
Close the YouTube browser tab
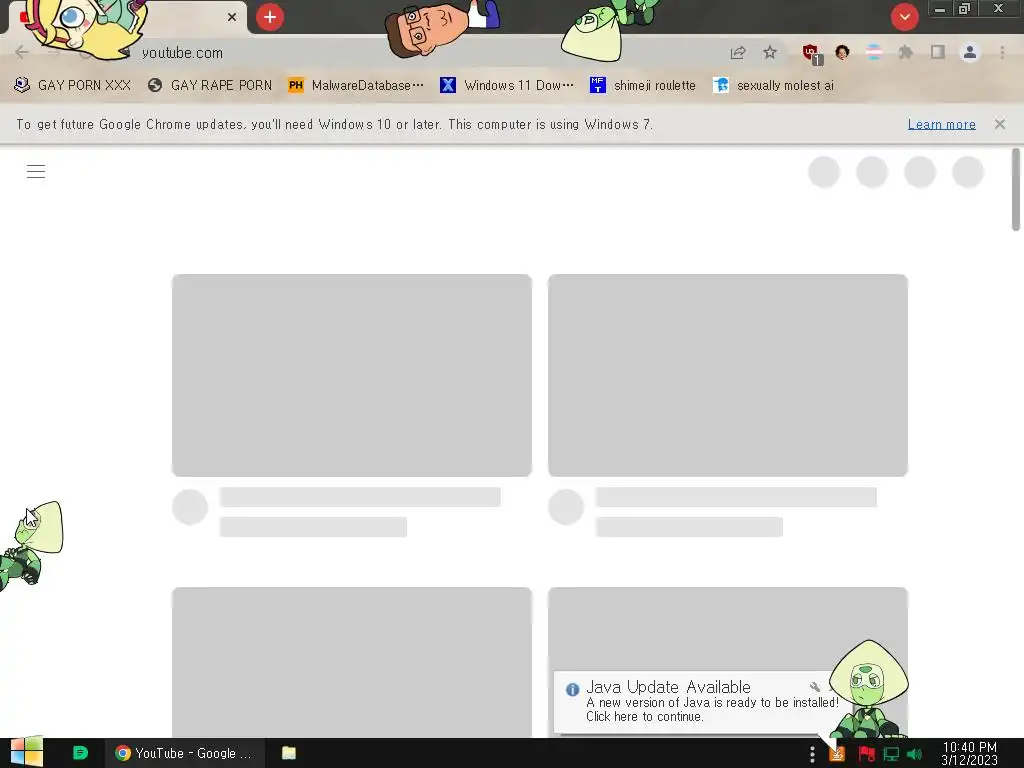tap(232, 17)
